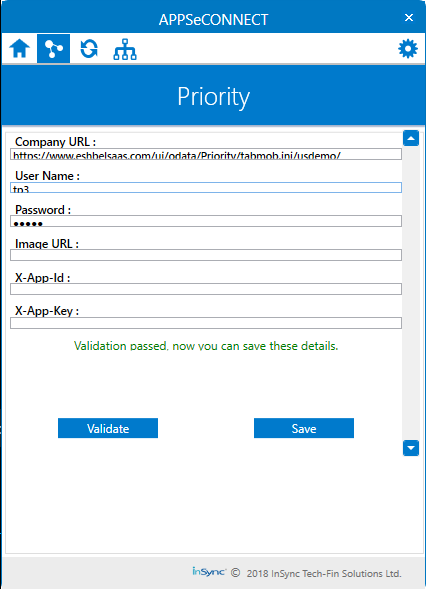426x589 pixels.
Task: Click the scroll up arrow button
Action: pos(411,138)
